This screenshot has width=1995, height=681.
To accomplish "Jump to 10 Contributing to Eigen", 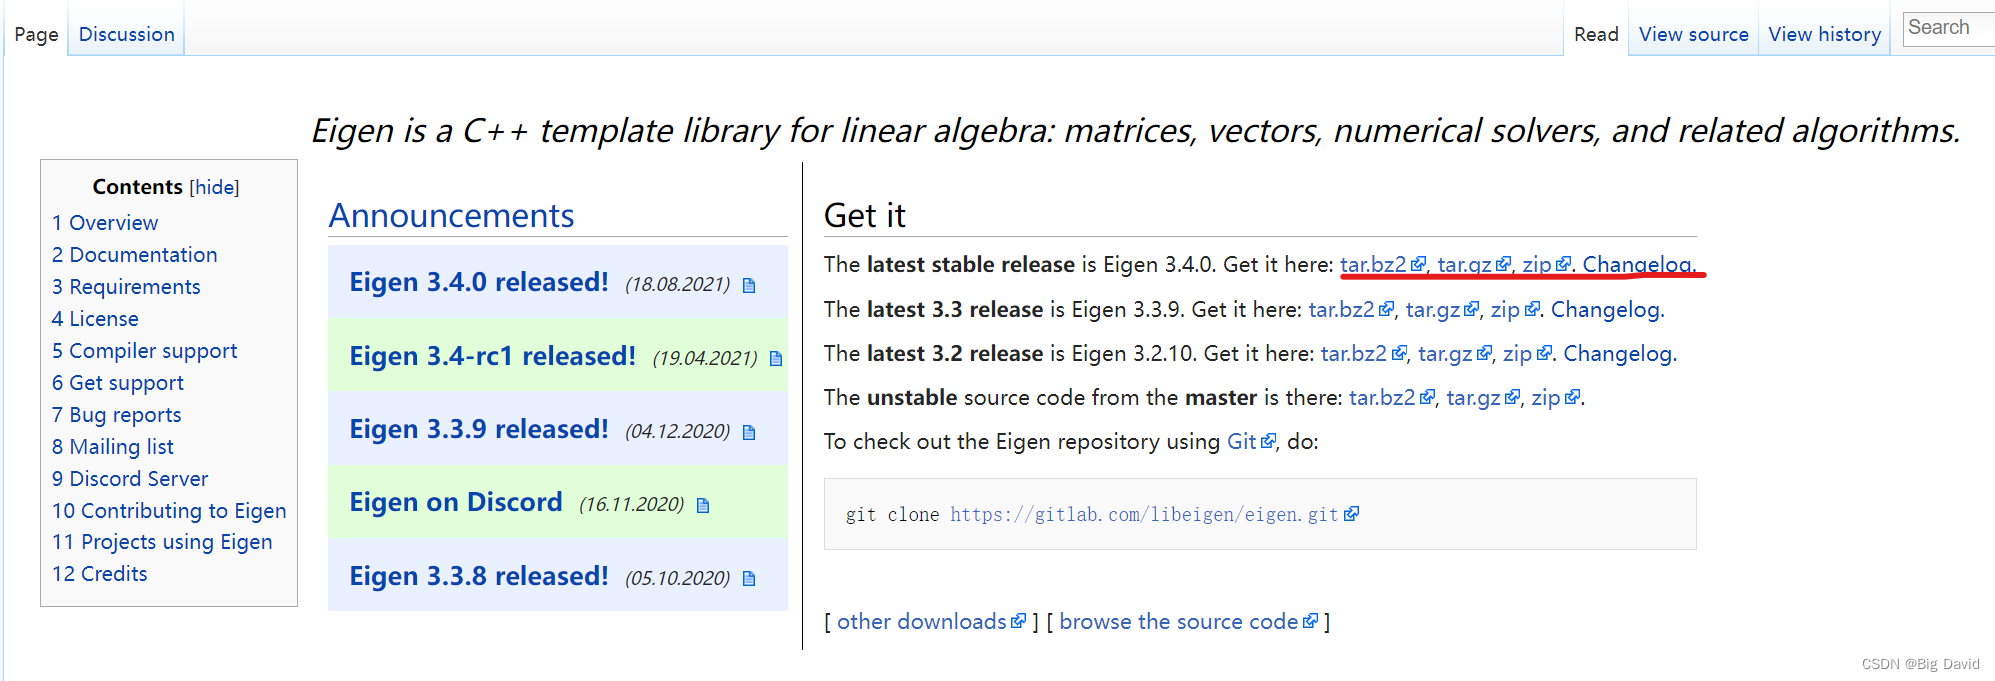I will [169, 511].
